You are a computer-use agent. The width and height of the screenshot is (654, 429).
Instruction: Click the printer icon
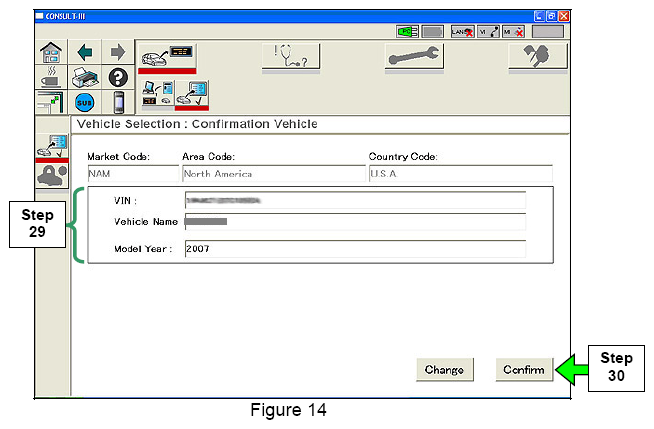[84, 76]
